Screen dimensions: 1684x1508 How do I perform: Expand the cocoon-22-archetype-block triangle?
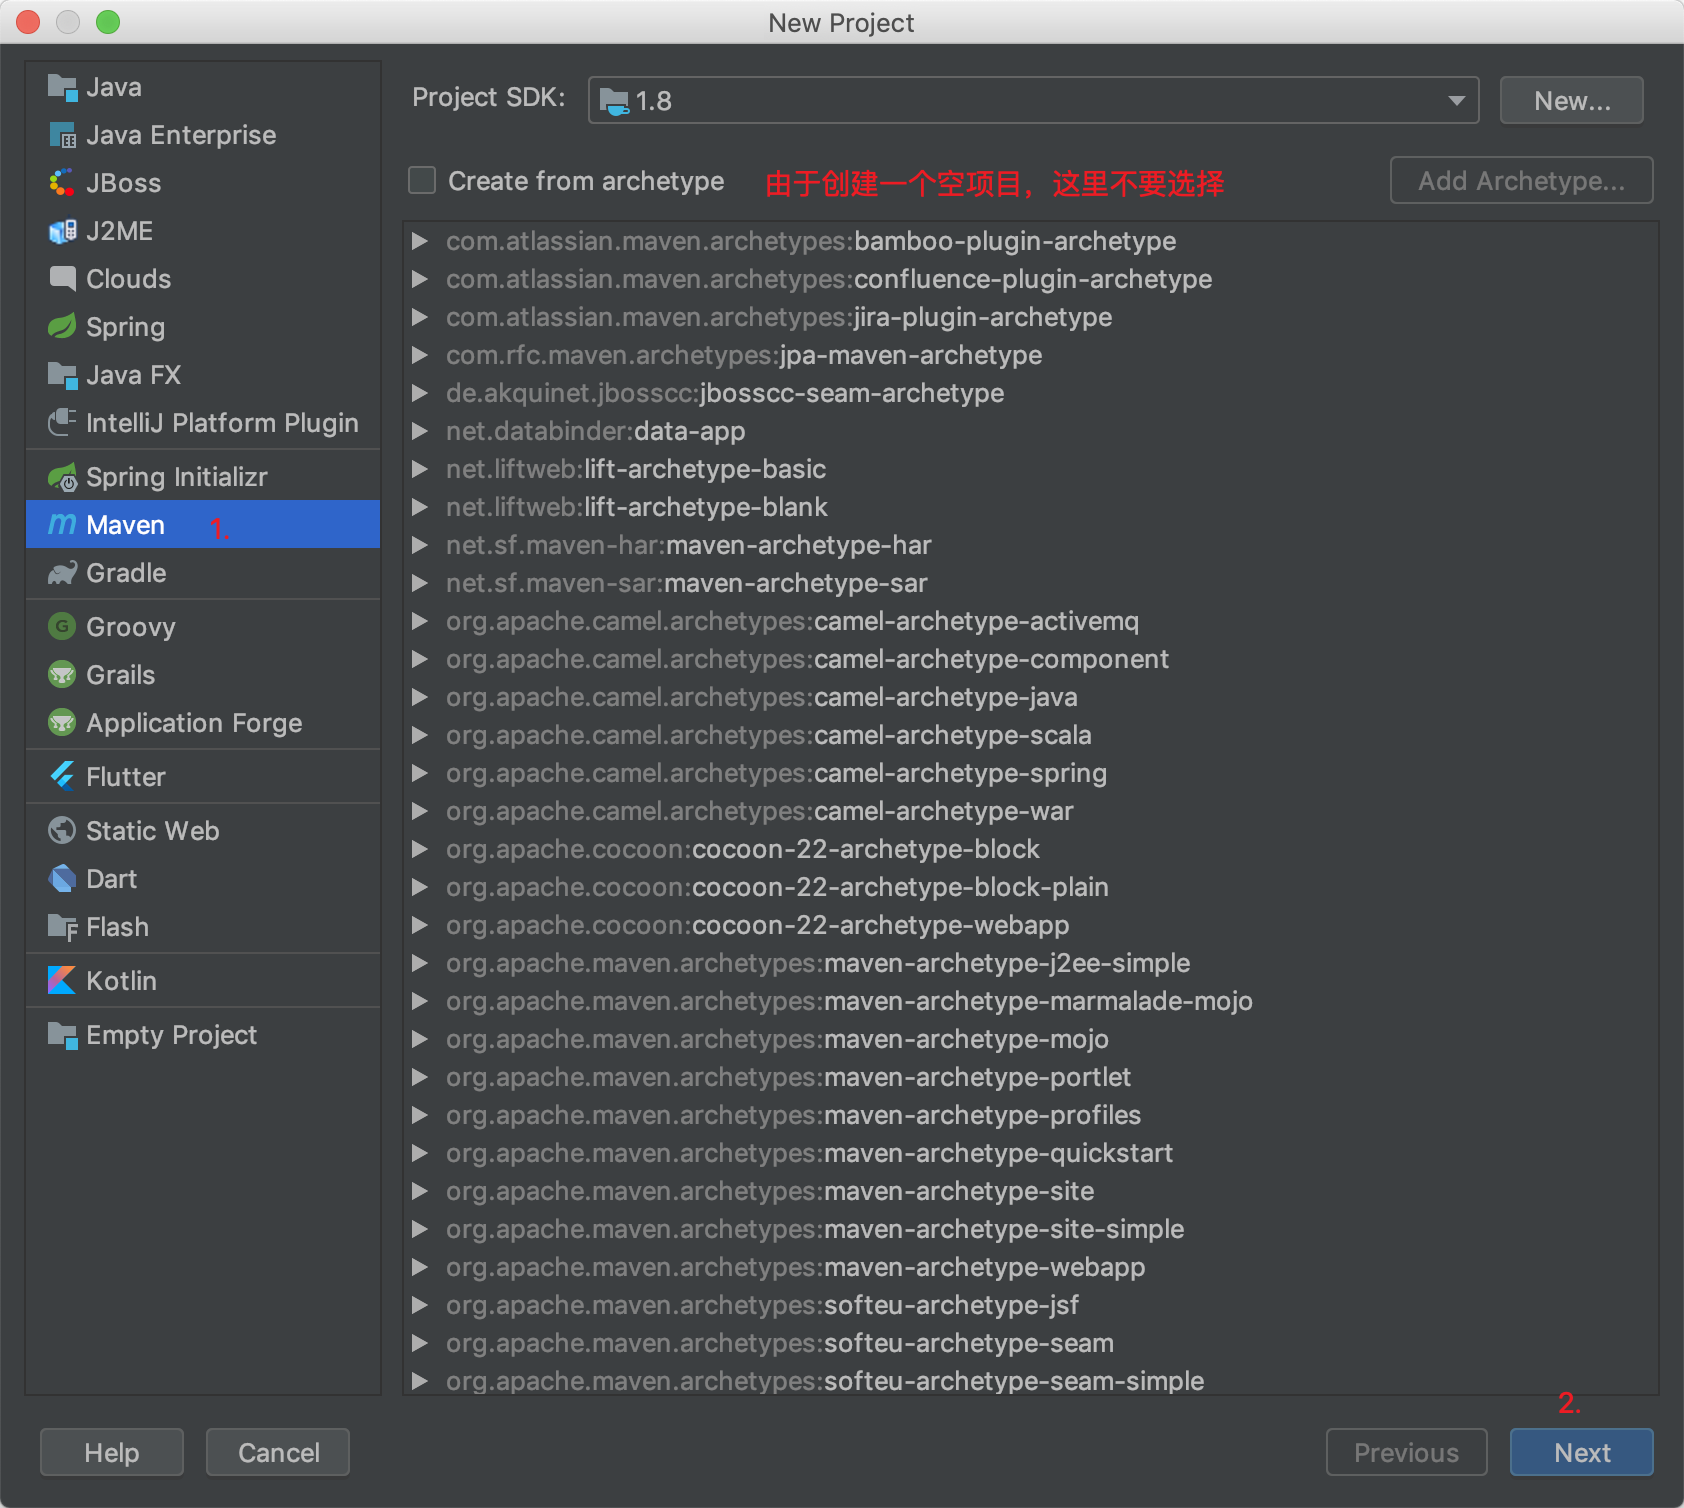[421, 849]
